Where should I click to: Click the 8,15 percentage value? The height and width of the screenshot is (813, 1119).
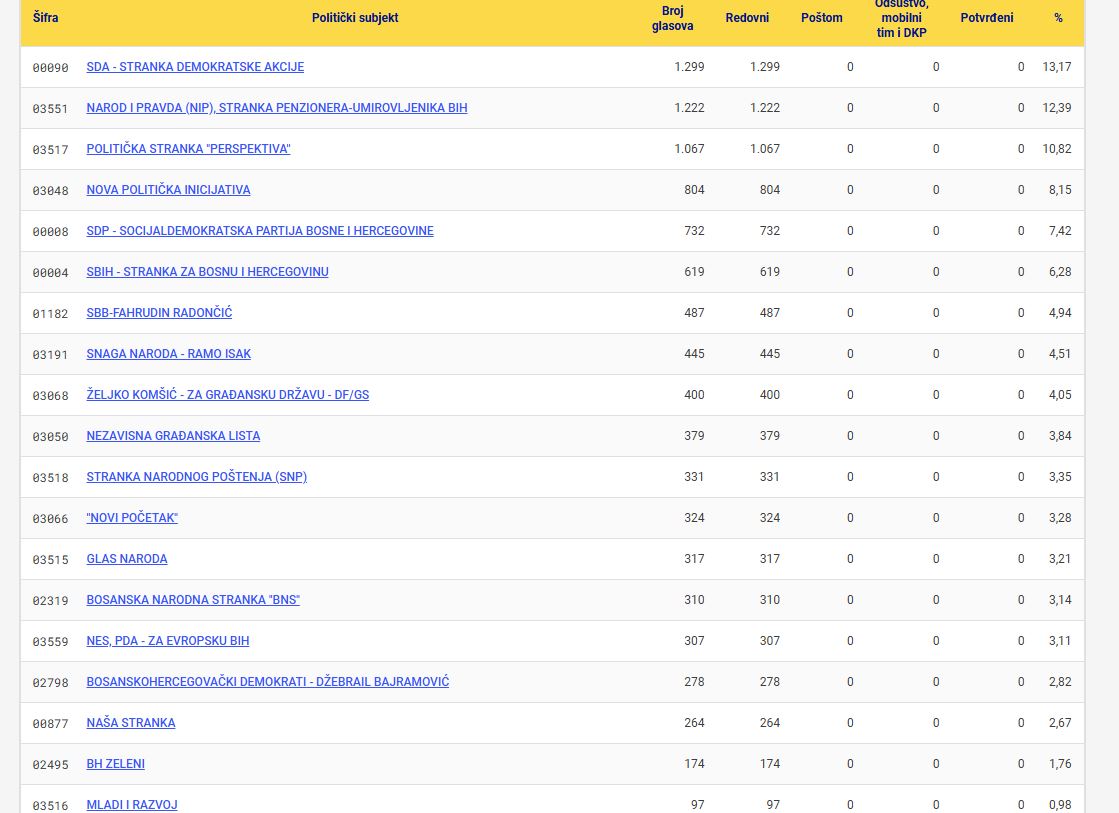[1060, 190]
